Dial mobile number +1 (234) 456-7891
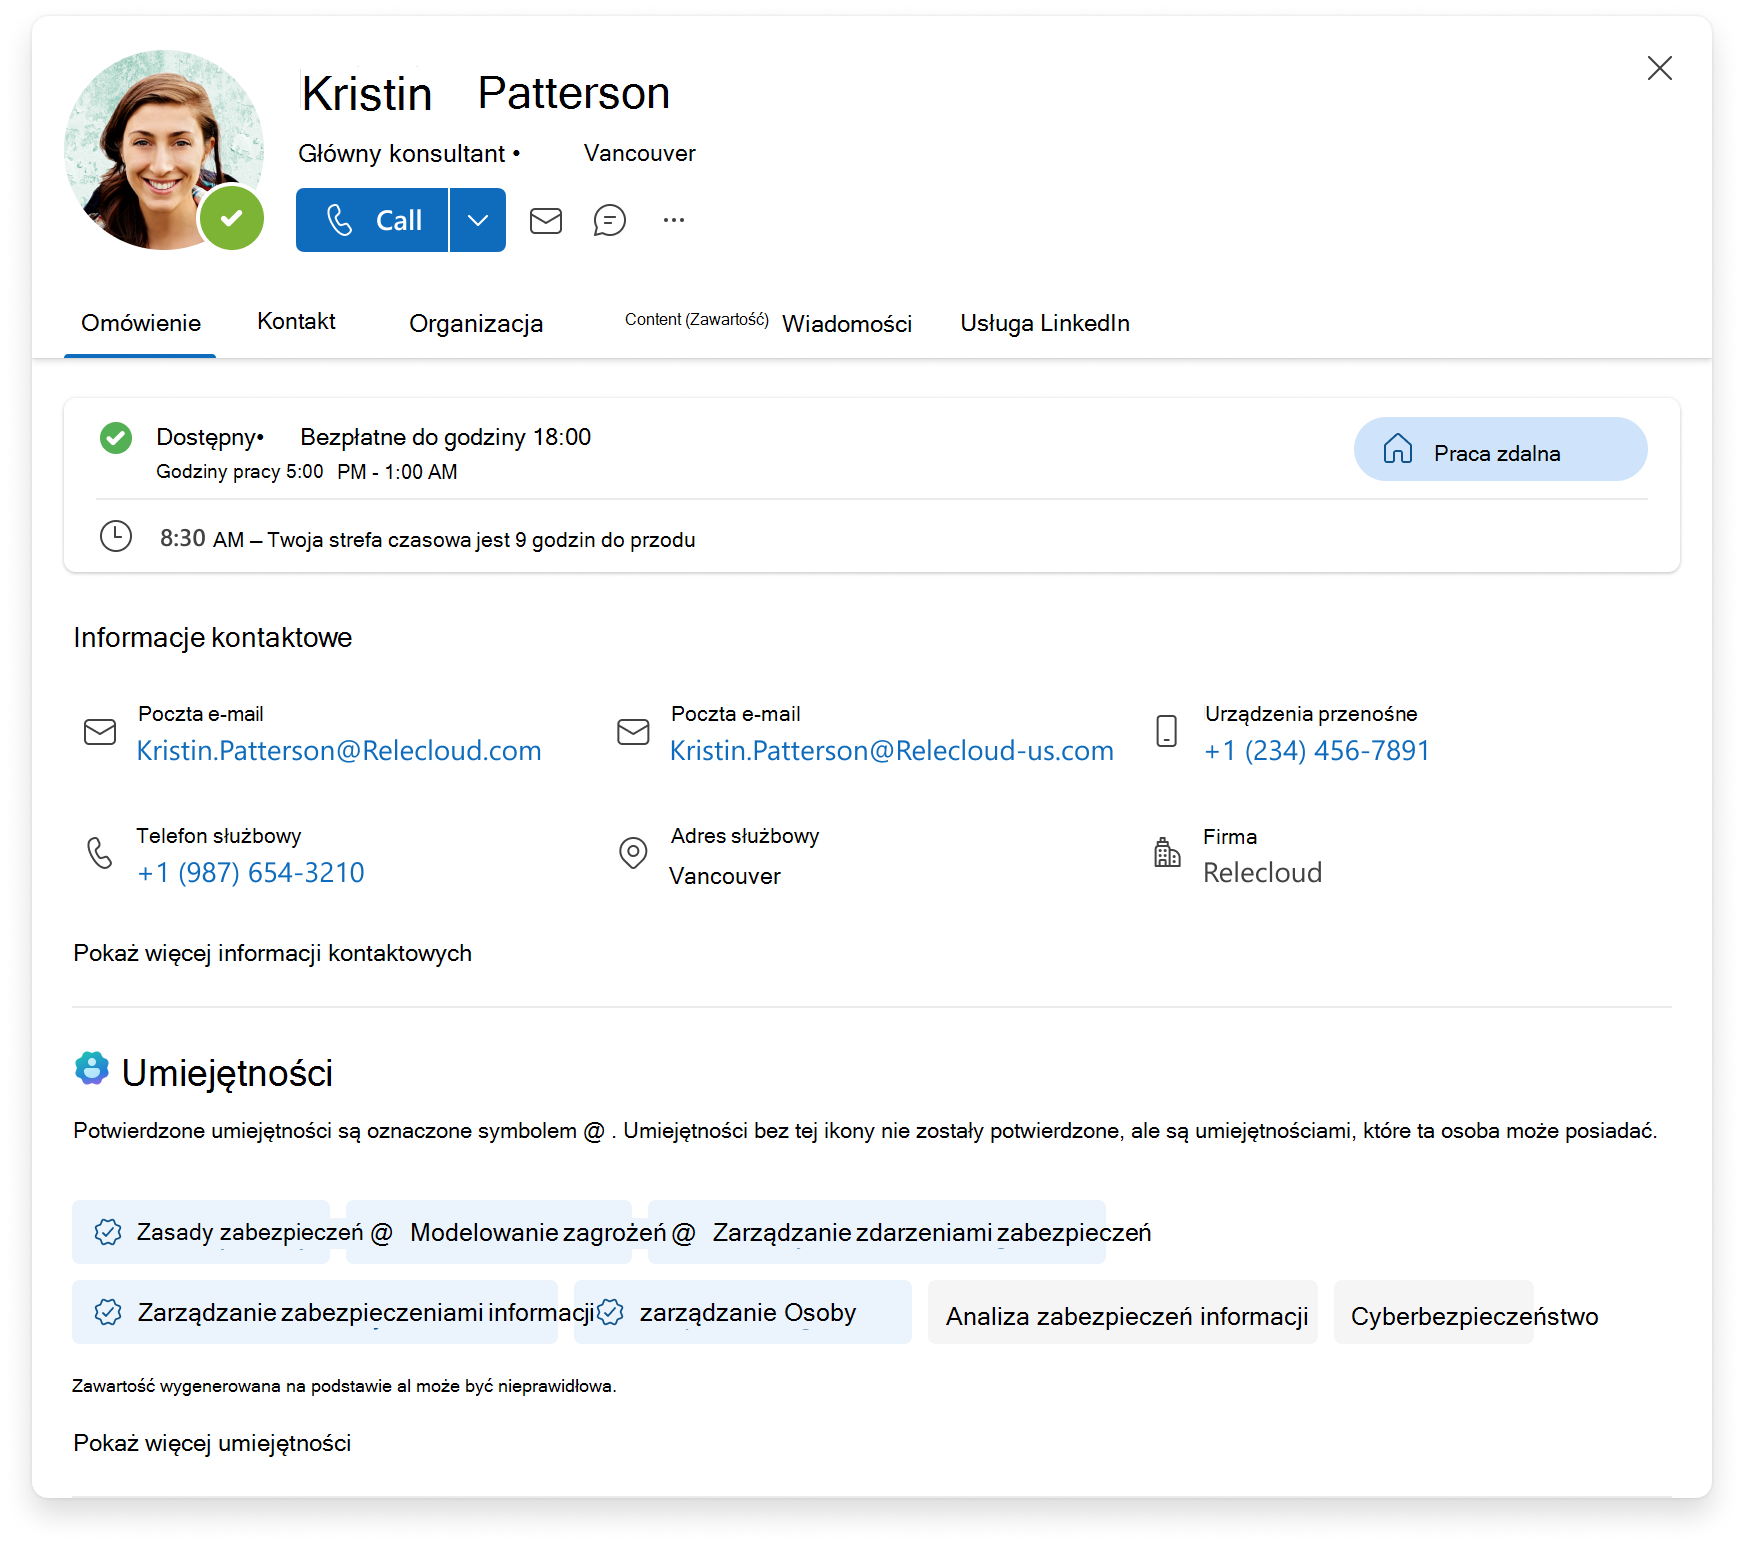The image size is (1744, 1546). (1317, 751)
